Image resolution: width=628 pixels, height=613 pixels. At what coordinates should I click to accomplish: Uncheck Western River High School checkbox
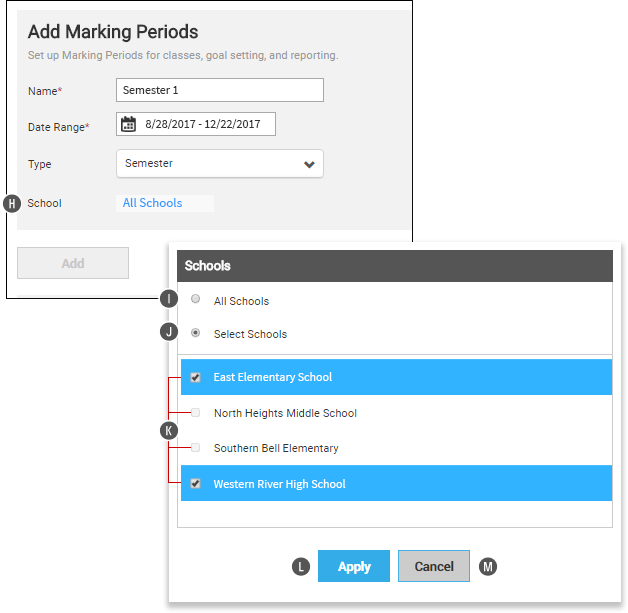point(195,483)
